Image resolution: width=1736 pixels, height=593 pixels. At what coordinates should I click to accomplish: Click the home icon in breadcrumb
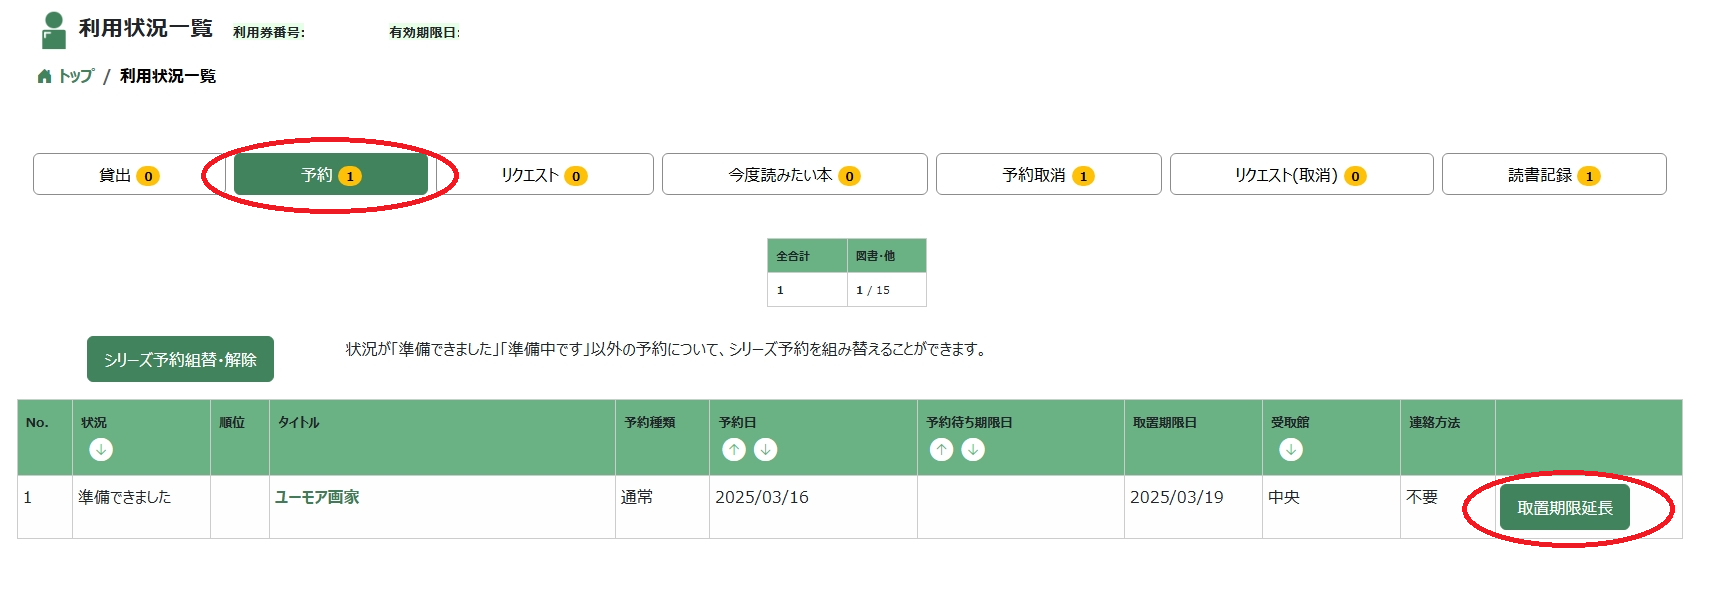[44, 76]
